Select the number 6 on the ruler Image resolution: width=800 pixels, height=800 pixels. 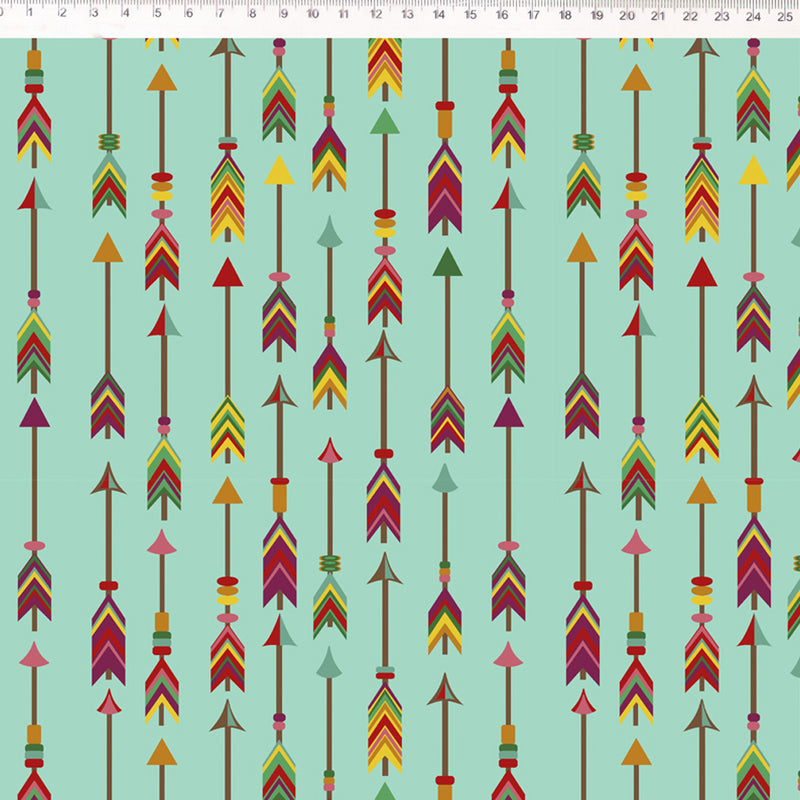click(189, 13)
